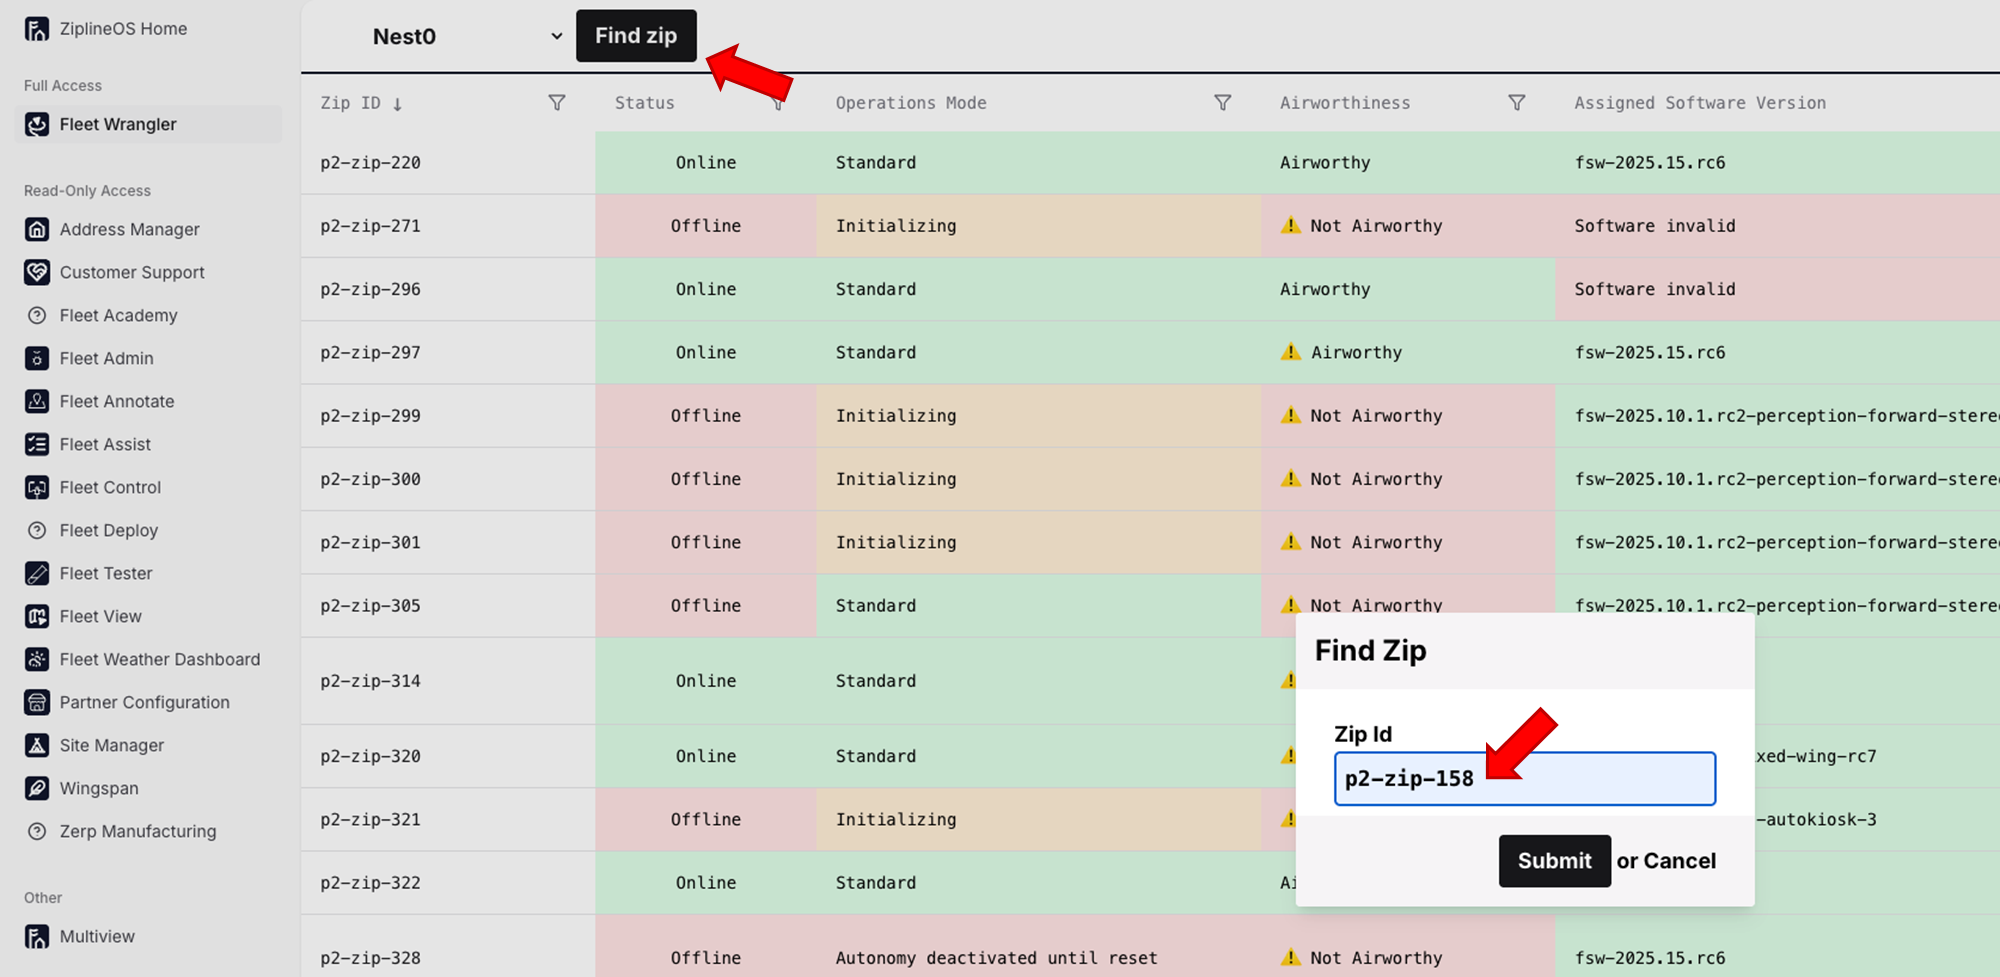2000x977 pixels.
Task: Click the Fleet Academy icon
Action: coord(37,315)
